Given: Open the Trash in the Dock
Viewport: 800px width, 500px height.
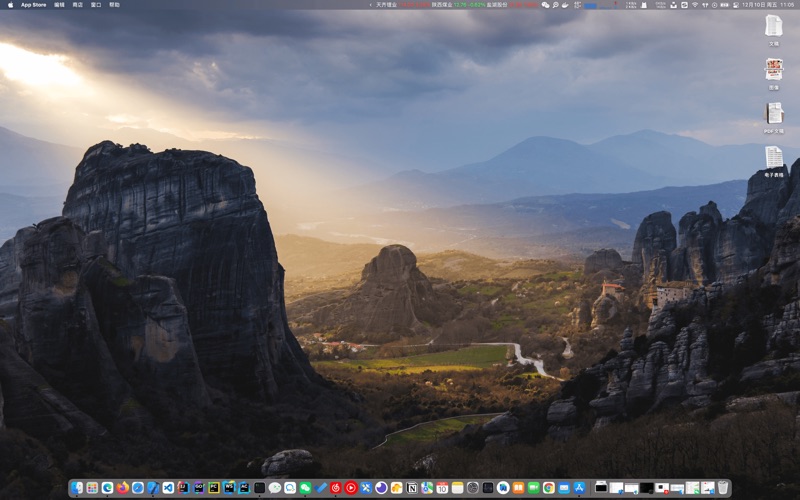Looking at the screenshot, I should click(723, 488).
